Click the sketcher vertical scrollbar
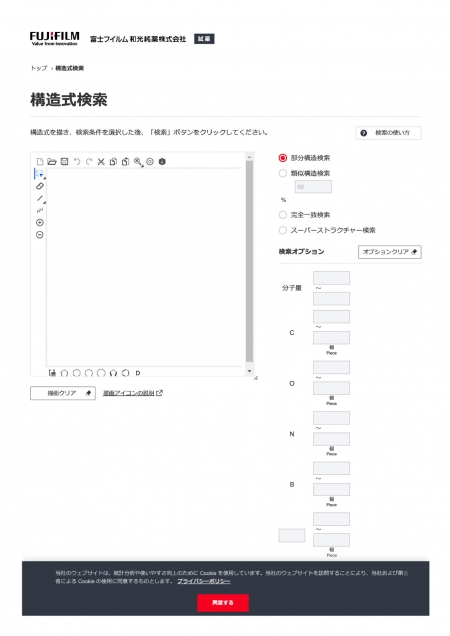450x636 pixels. click(x=250, y=264)
